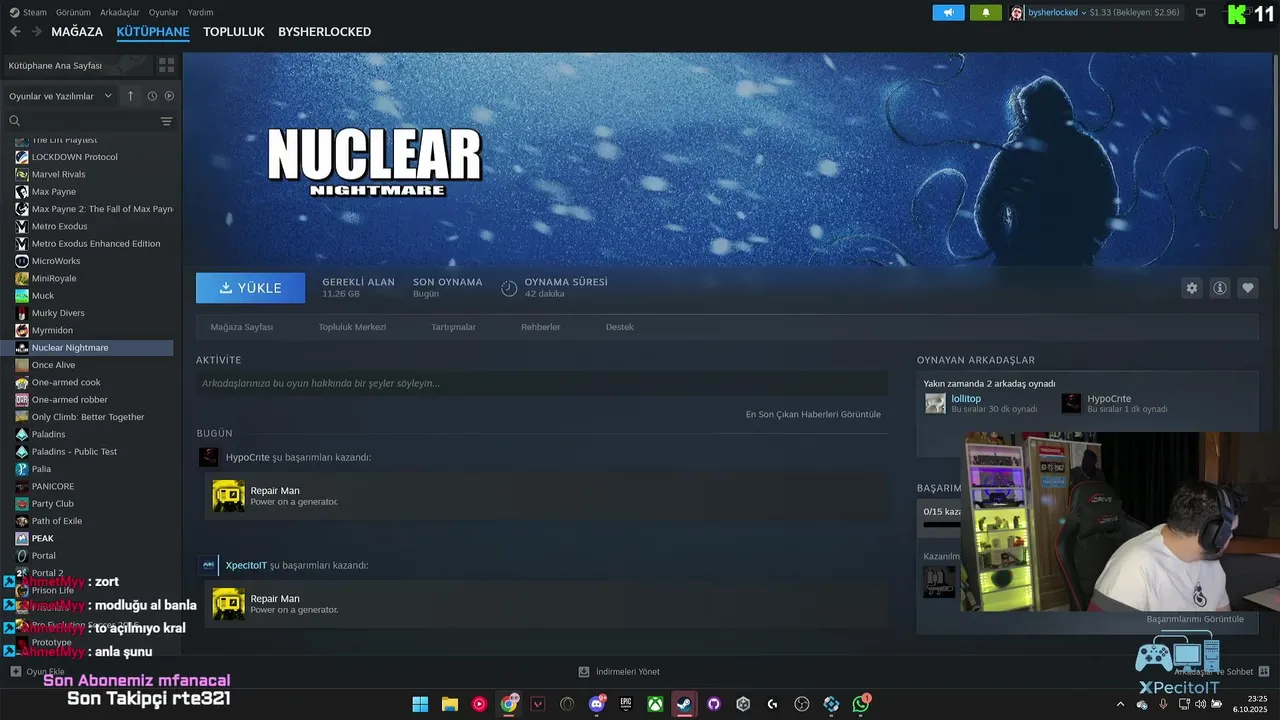Viewport: 1280px width, 720px height.
Task: Open the game info icon
Action: coord(1220,288)
